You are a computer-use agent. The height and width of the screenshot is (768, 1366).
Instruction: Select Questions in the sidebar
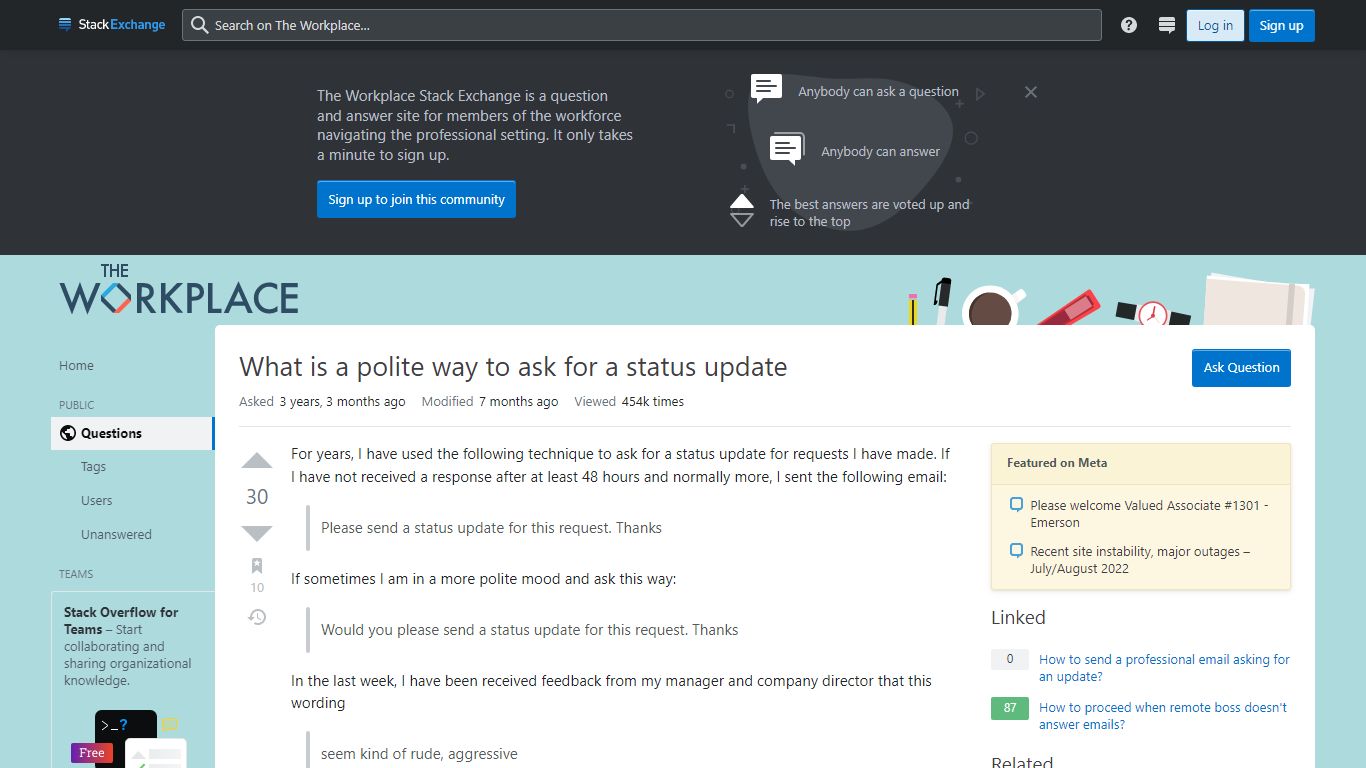(132, 433)
